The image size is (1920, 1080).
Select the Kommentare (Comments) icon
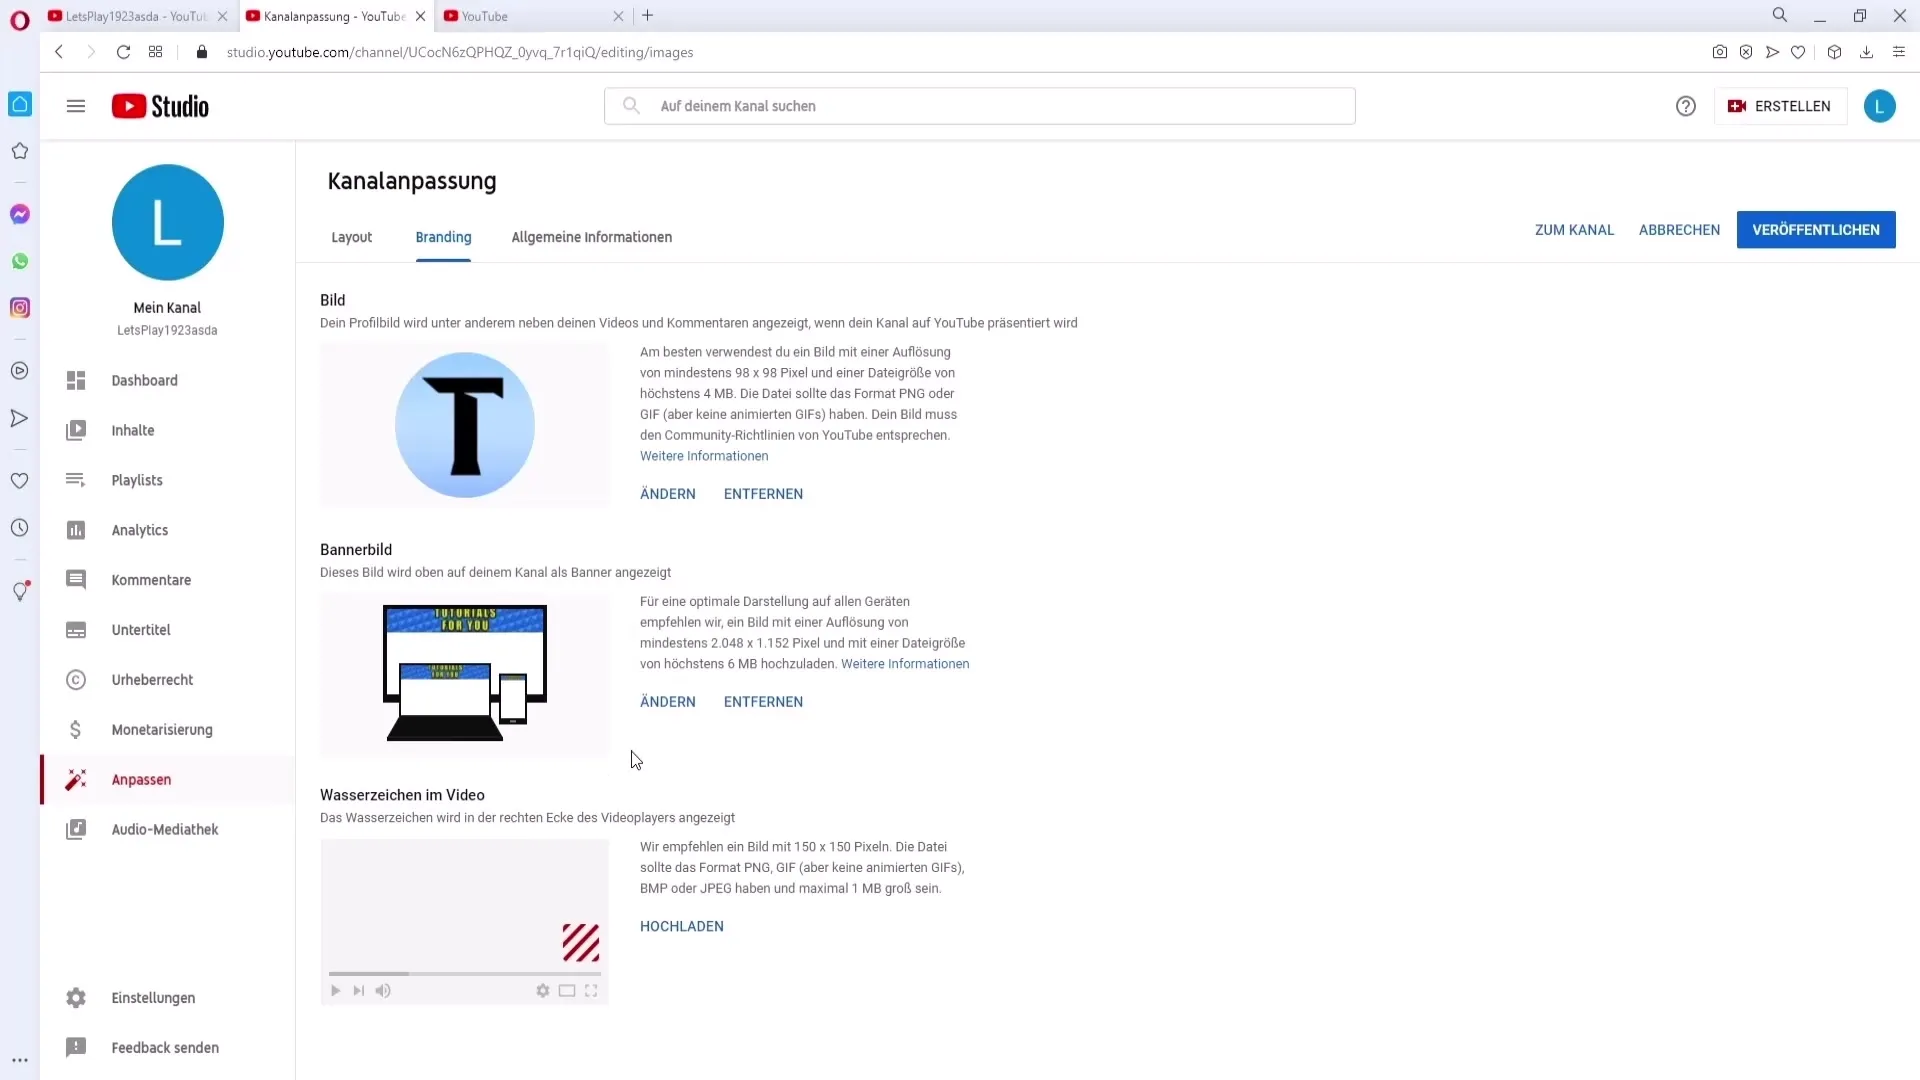[x=75, y=579]
